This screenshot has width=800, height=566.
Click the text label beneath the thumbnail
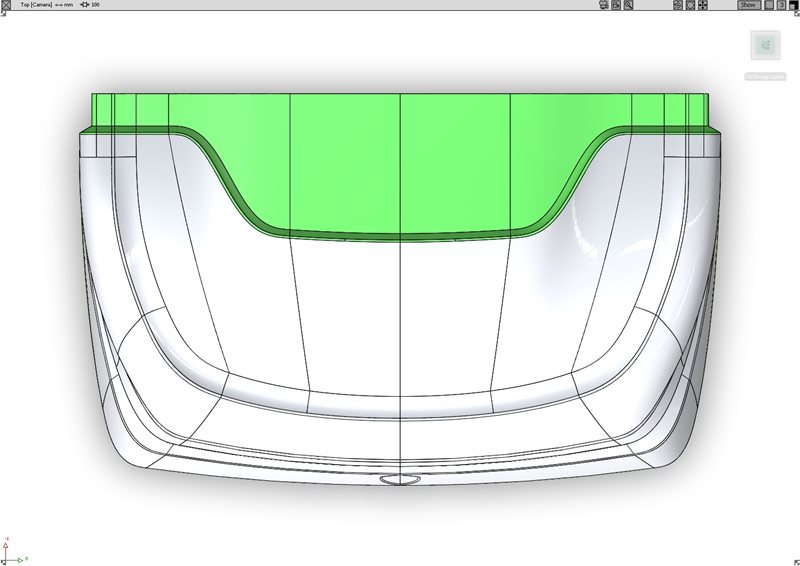coord(766,76)
